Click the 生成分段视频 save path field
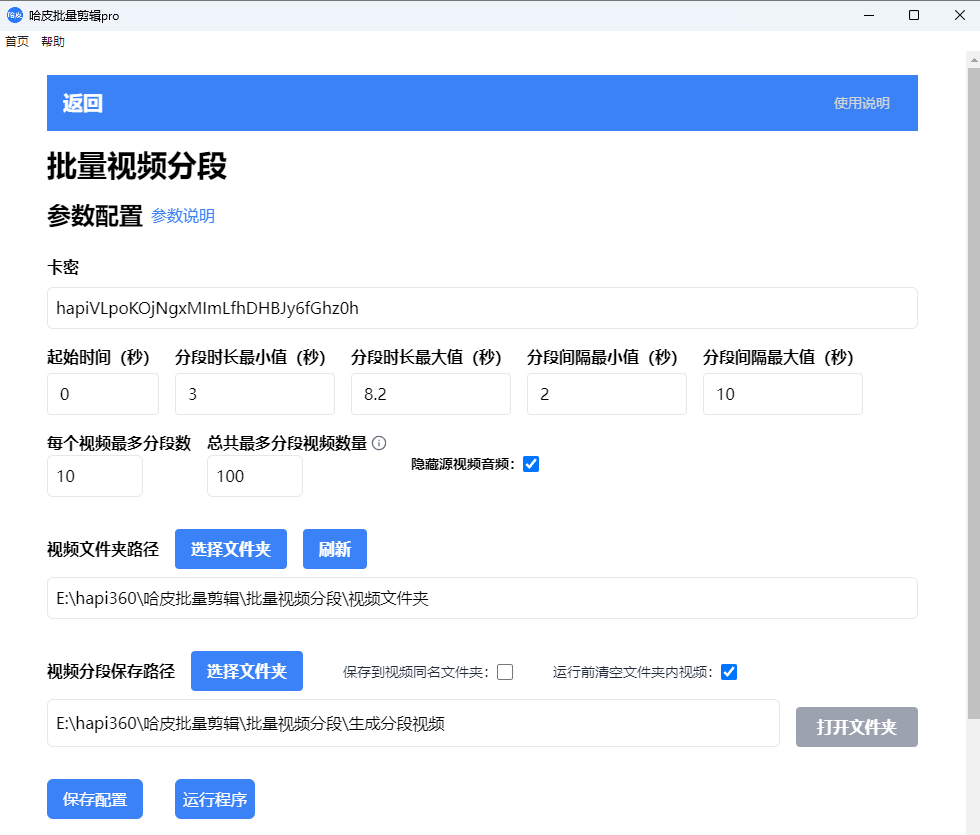The width and height of the screenshot is (980, 835). [x=413, y=723]
